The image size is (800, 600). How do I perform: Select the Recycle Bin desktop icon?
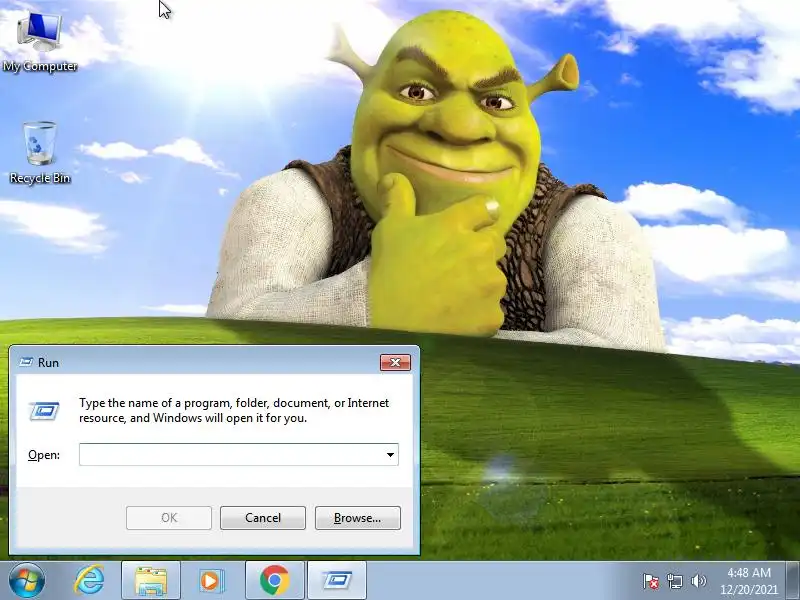pos(40,153)
